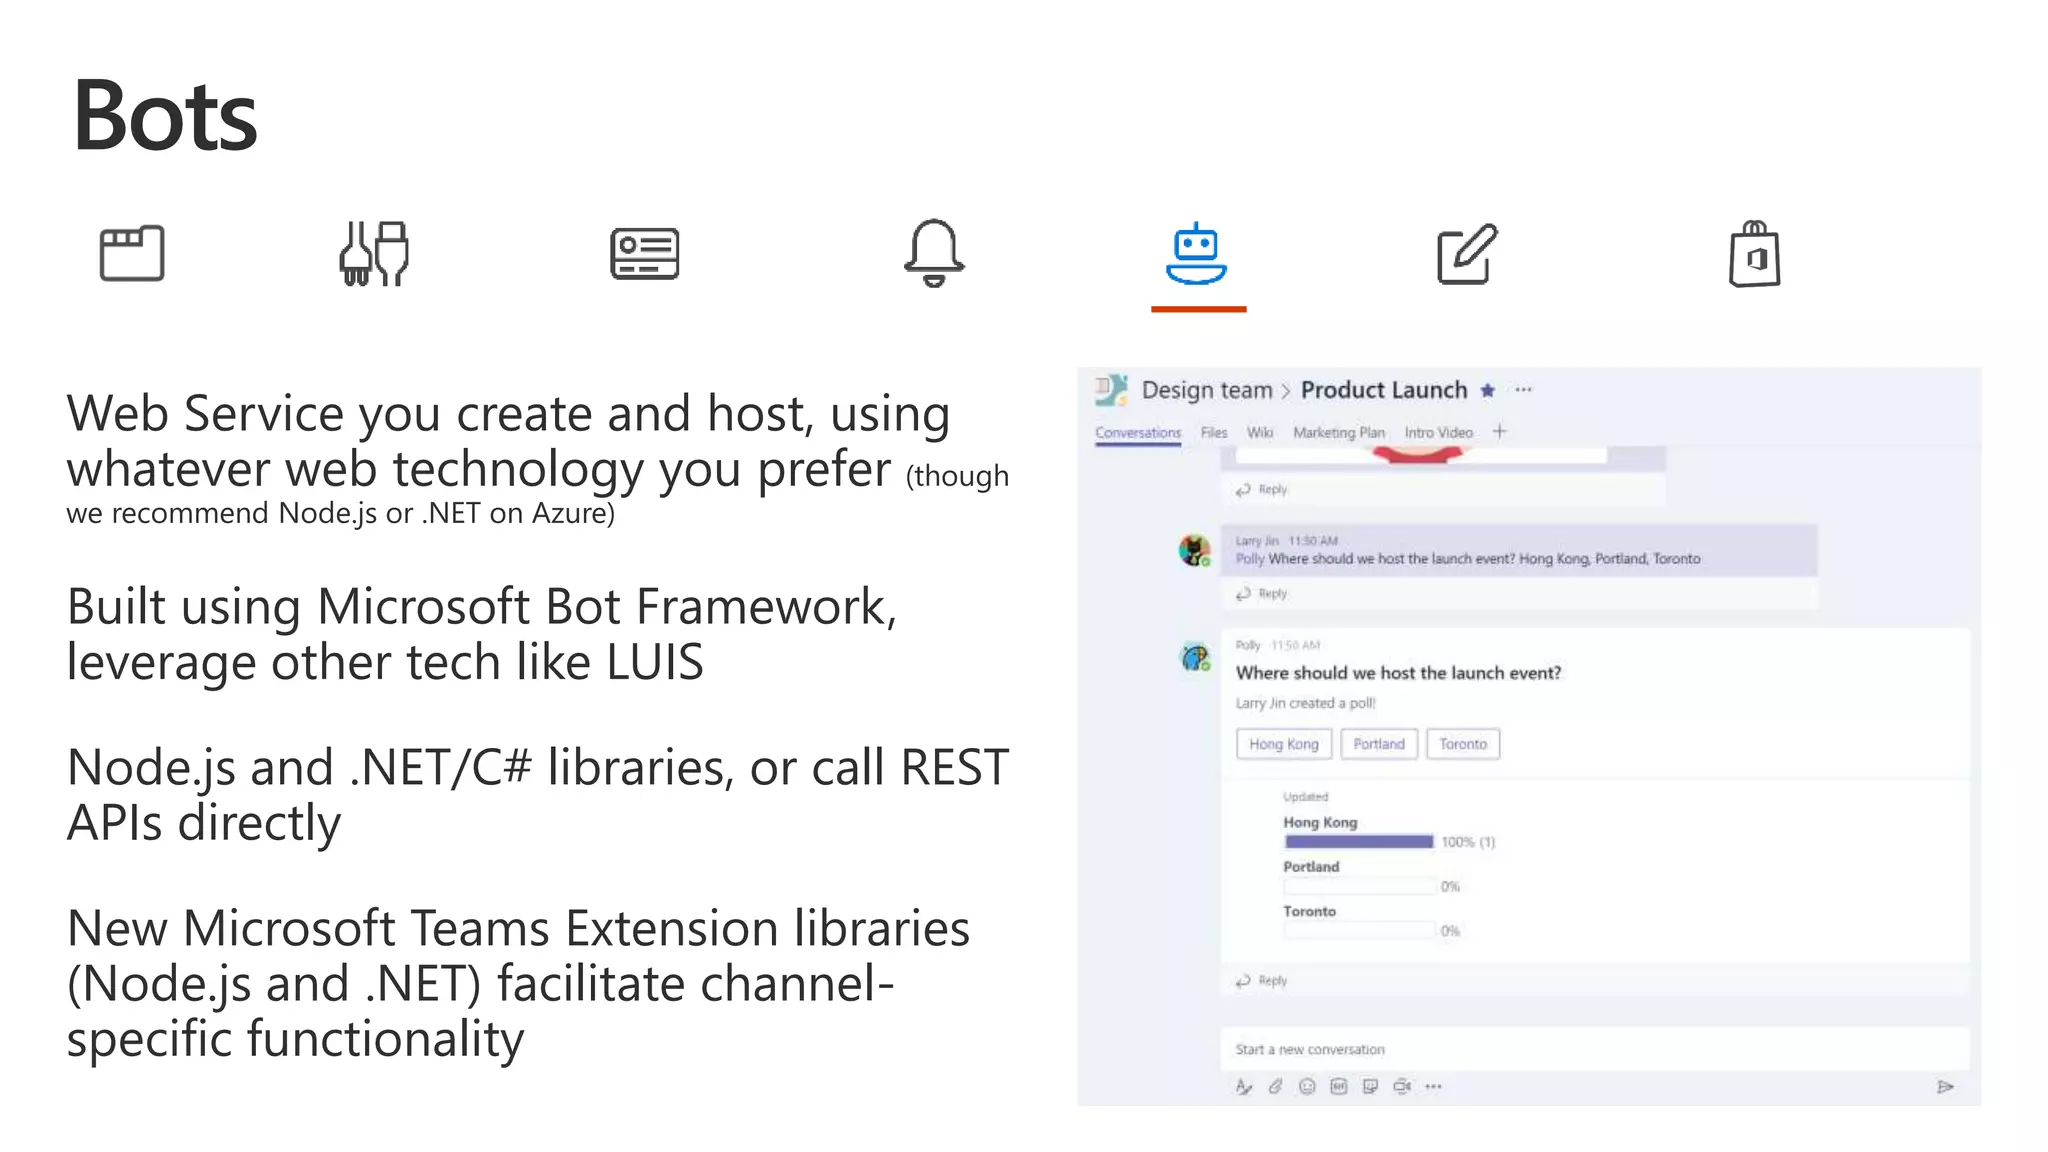The height and width of the screenshot is (1152, 2048).
Task: Click the tabs window icon in slide header
Action: click(x=132, y=253)
